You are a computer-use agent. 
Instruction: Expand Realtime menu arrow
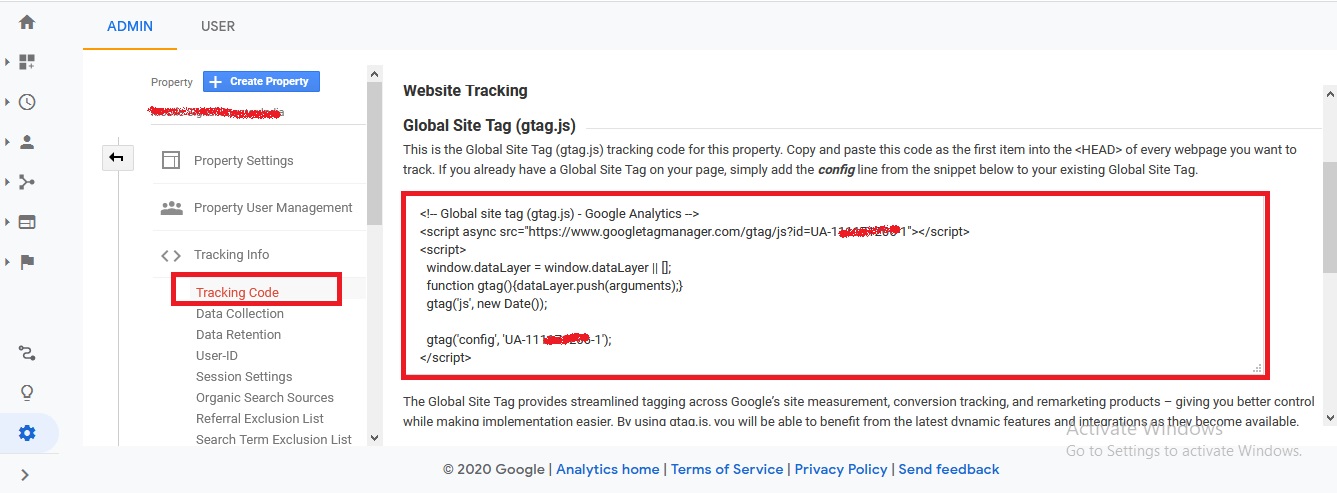click(8, 102)
